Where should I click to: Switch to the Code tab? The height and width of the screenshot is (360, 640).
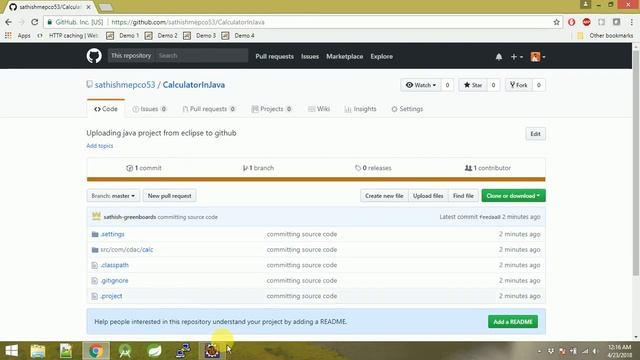(x=106, y=109)
